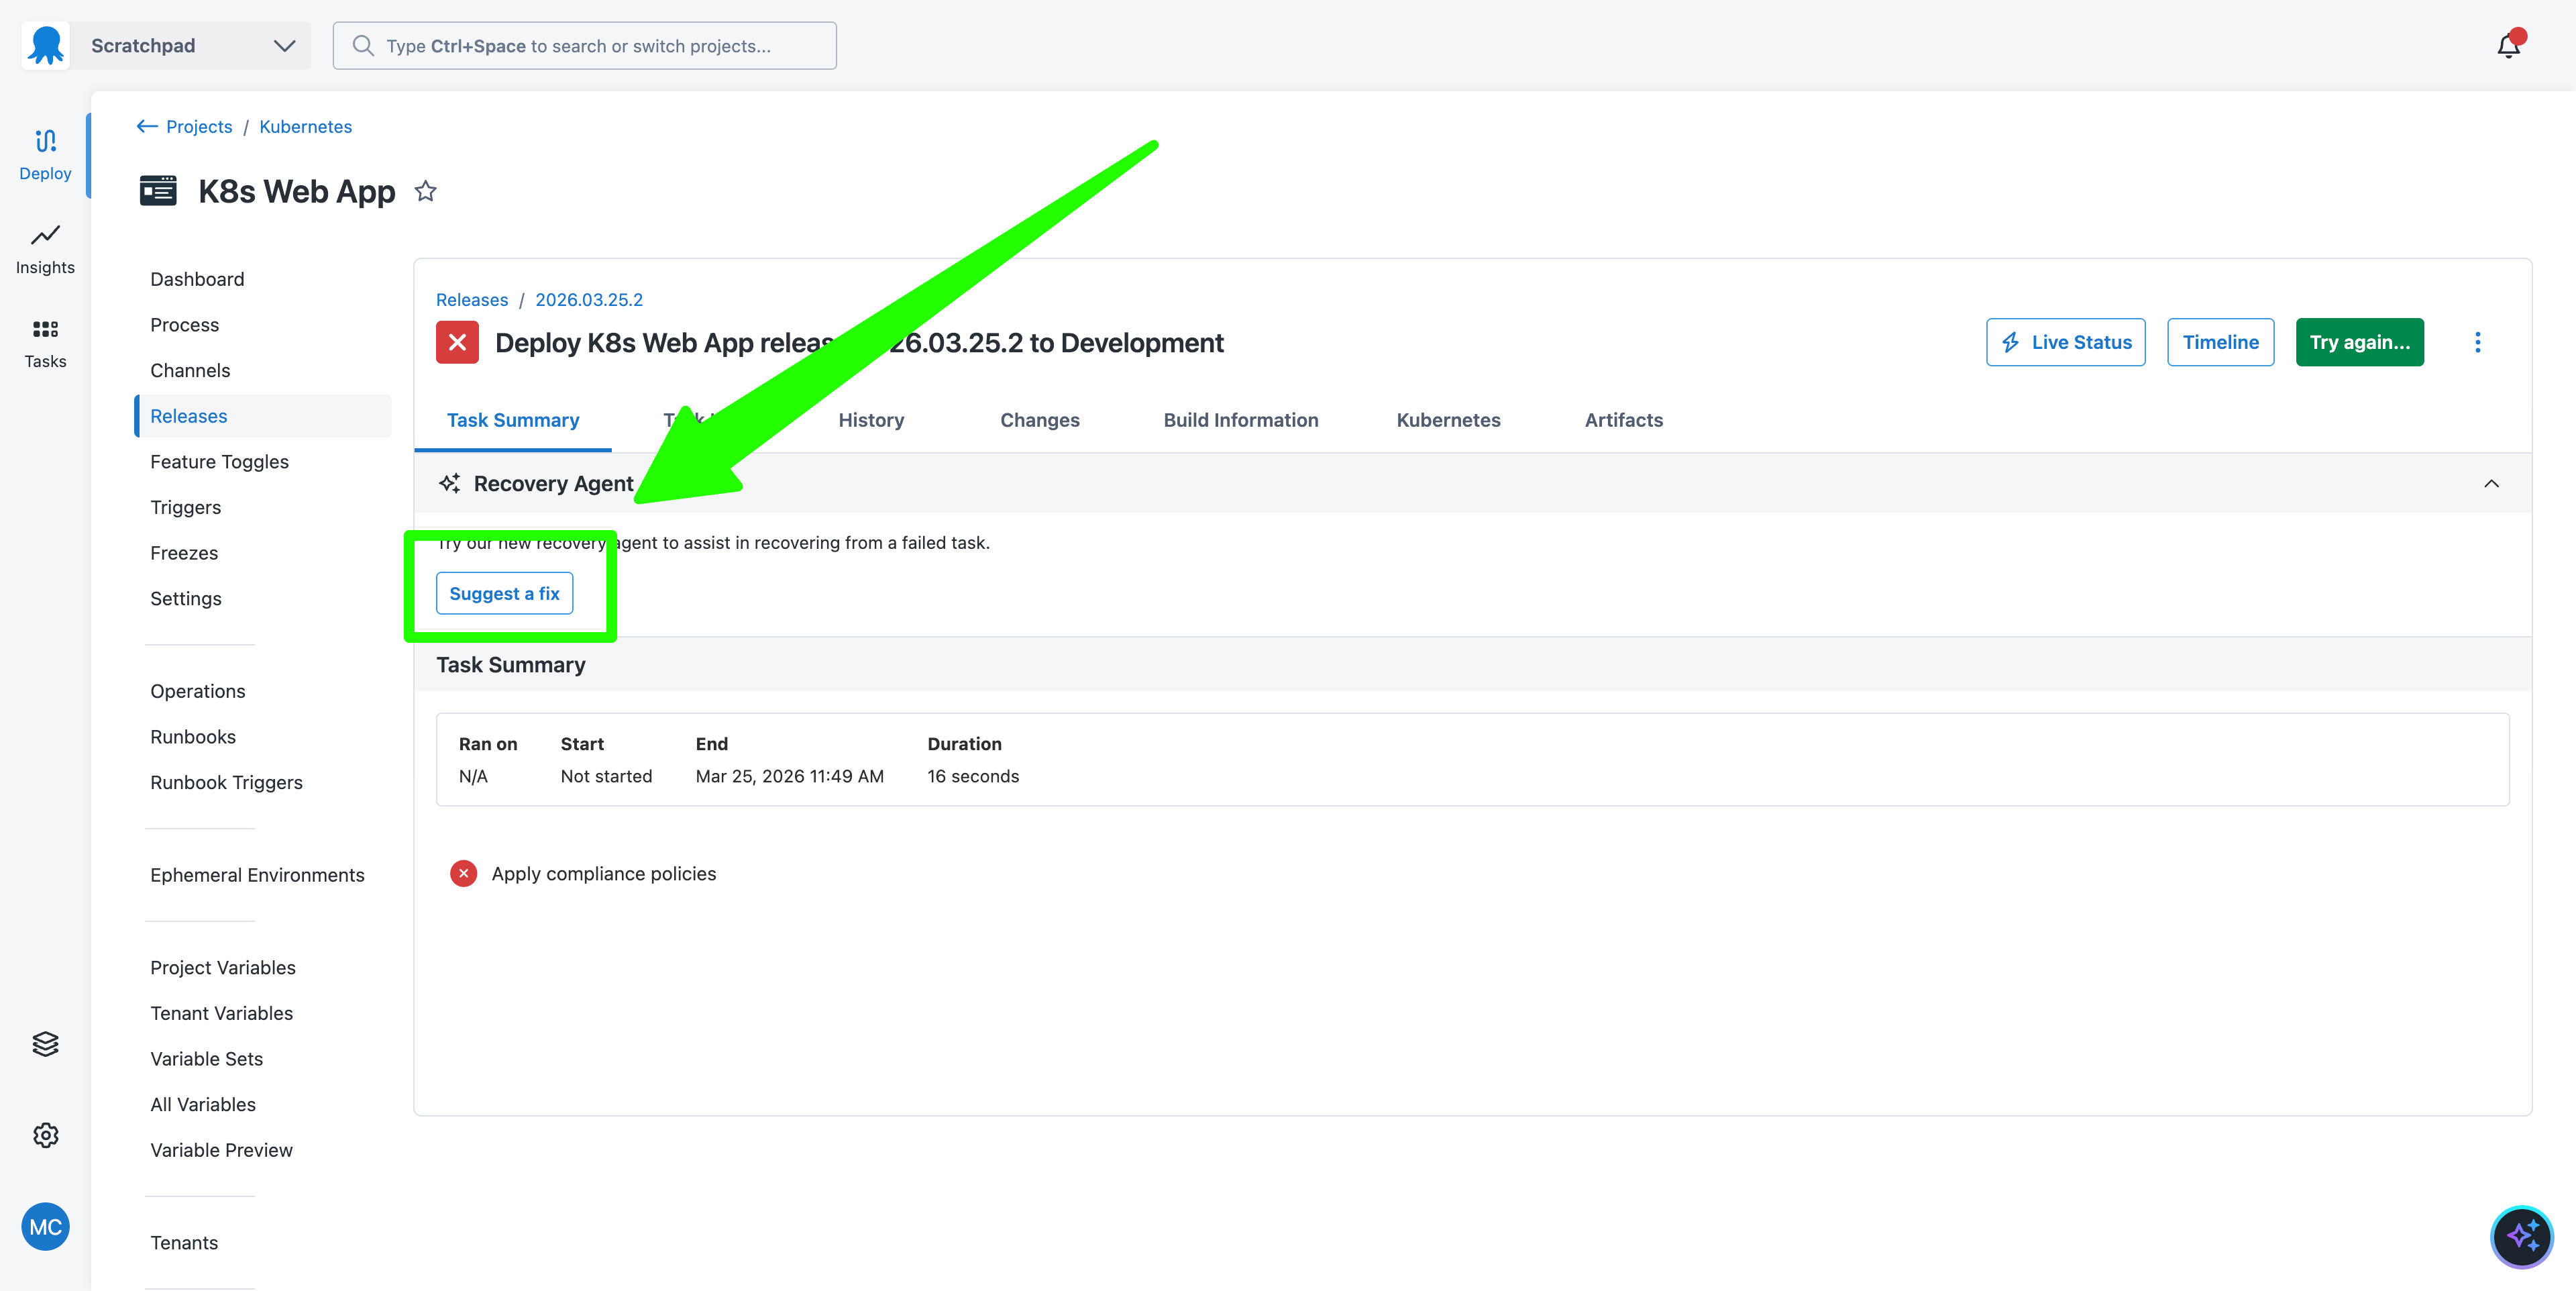
Task: Open the AI assistant sparkle button
Action: (2521, 1236)
